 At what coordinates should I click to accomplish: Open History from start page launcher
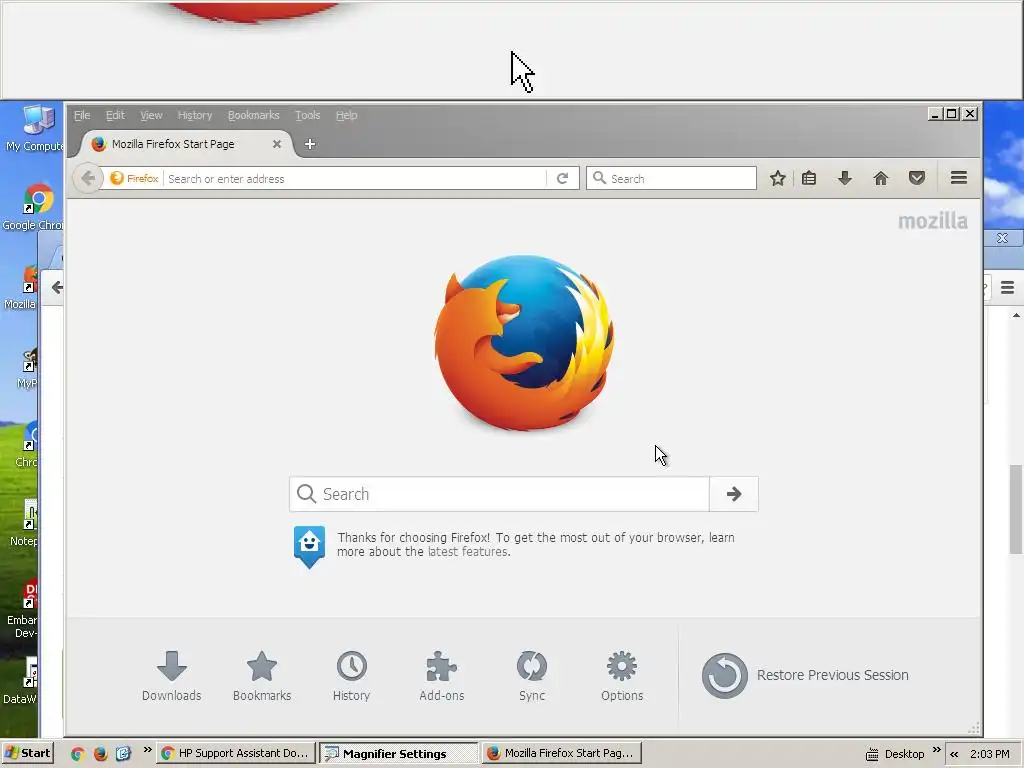click(351, 676)
